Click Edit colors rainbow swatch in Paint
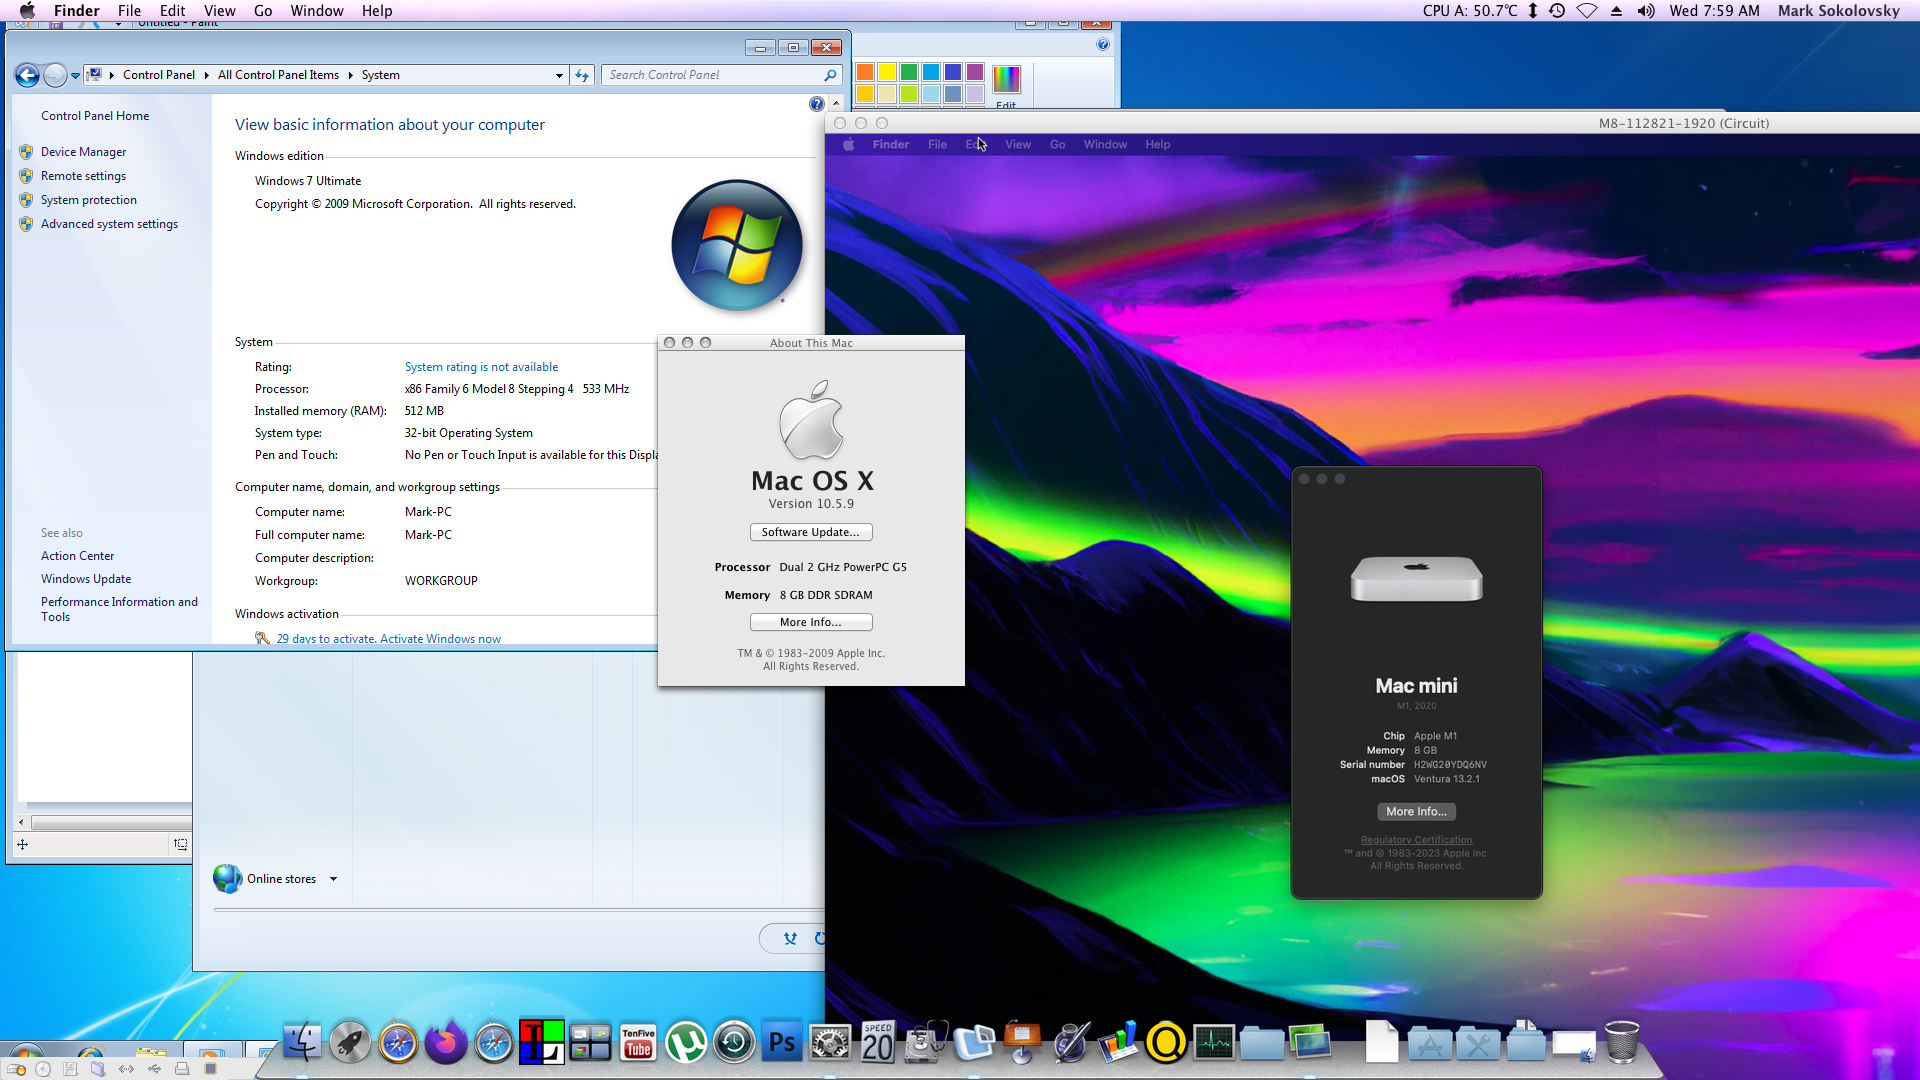Screen dimensions: 1920x1080 click(x=1006, y=79)
